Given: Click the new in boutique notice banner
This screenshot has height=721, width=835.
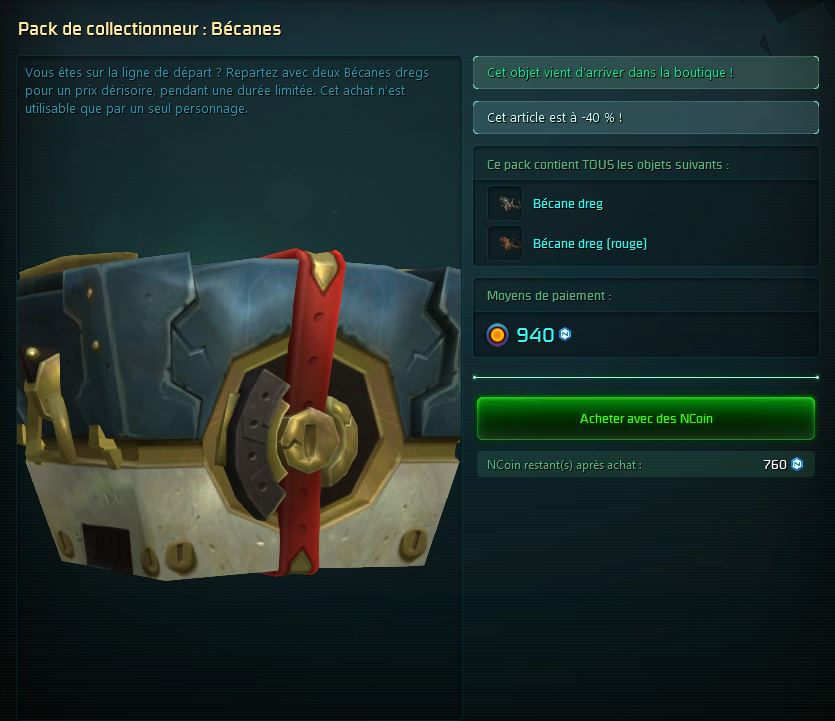Looking at the screenshot, I should click(646, 72).
